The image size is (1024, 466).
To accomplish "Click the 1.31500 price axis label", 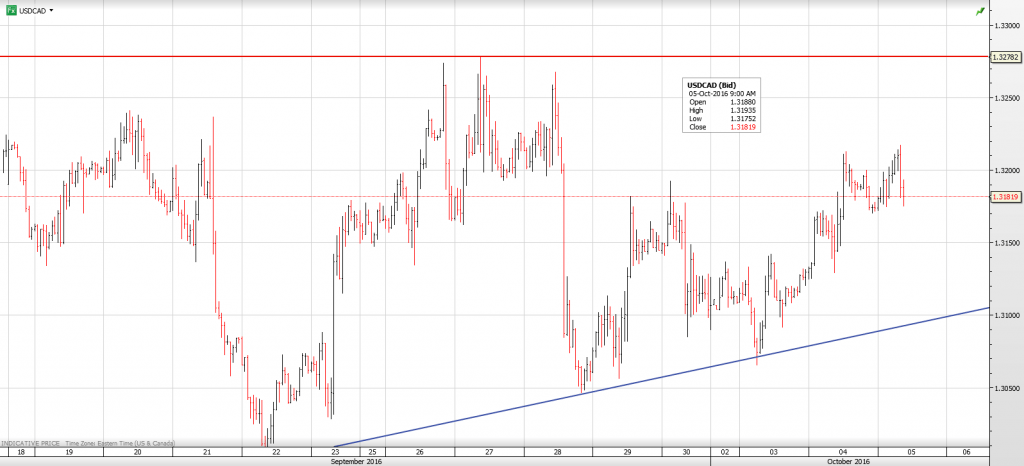I will click(x=1006, y=243).
